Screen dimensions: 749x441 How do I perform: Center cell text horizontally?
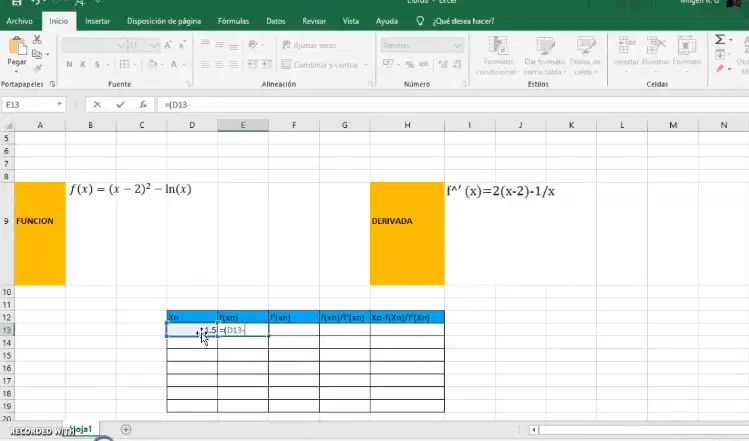pos(219,64)
